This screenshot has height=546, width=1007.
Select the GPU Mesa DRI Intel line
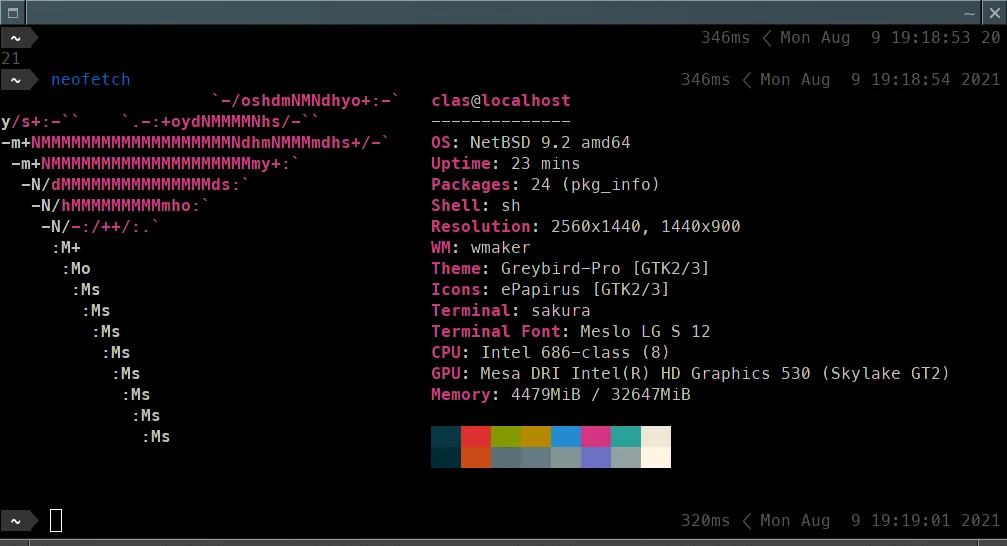[x=690, y=374]
